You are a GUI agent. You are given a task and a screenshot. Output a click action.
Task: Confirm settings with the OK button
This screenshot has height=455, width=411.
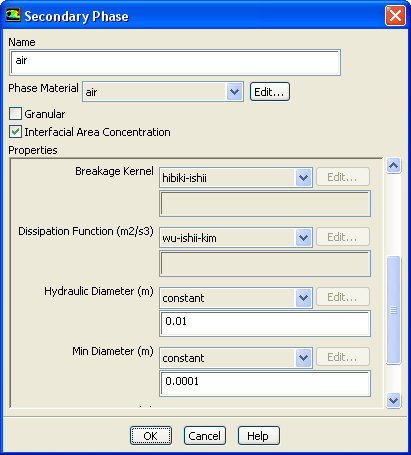151,436
